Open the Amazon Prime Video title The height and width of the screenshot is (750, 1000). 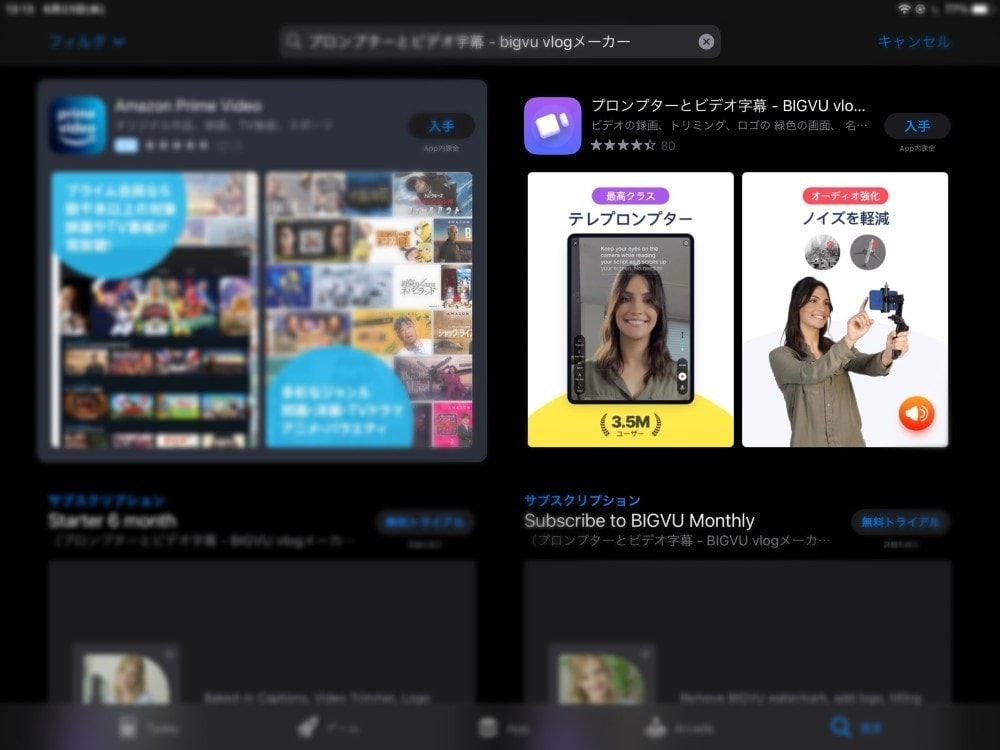(x=188, y=106)
